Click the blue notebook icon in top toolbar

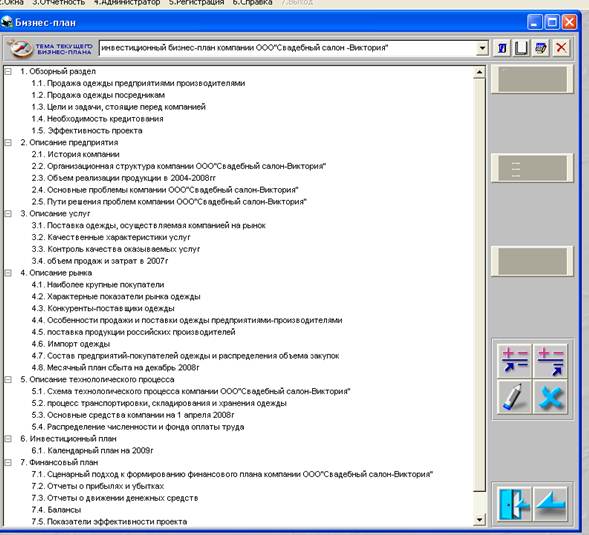(x=541, y=48)
